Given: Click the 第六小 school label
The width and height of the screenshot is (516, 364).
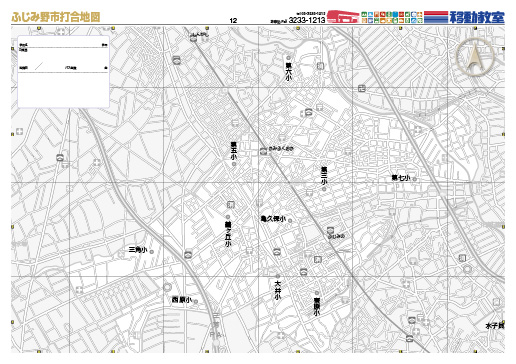Looking at the screenshot, I should point(288,72).
